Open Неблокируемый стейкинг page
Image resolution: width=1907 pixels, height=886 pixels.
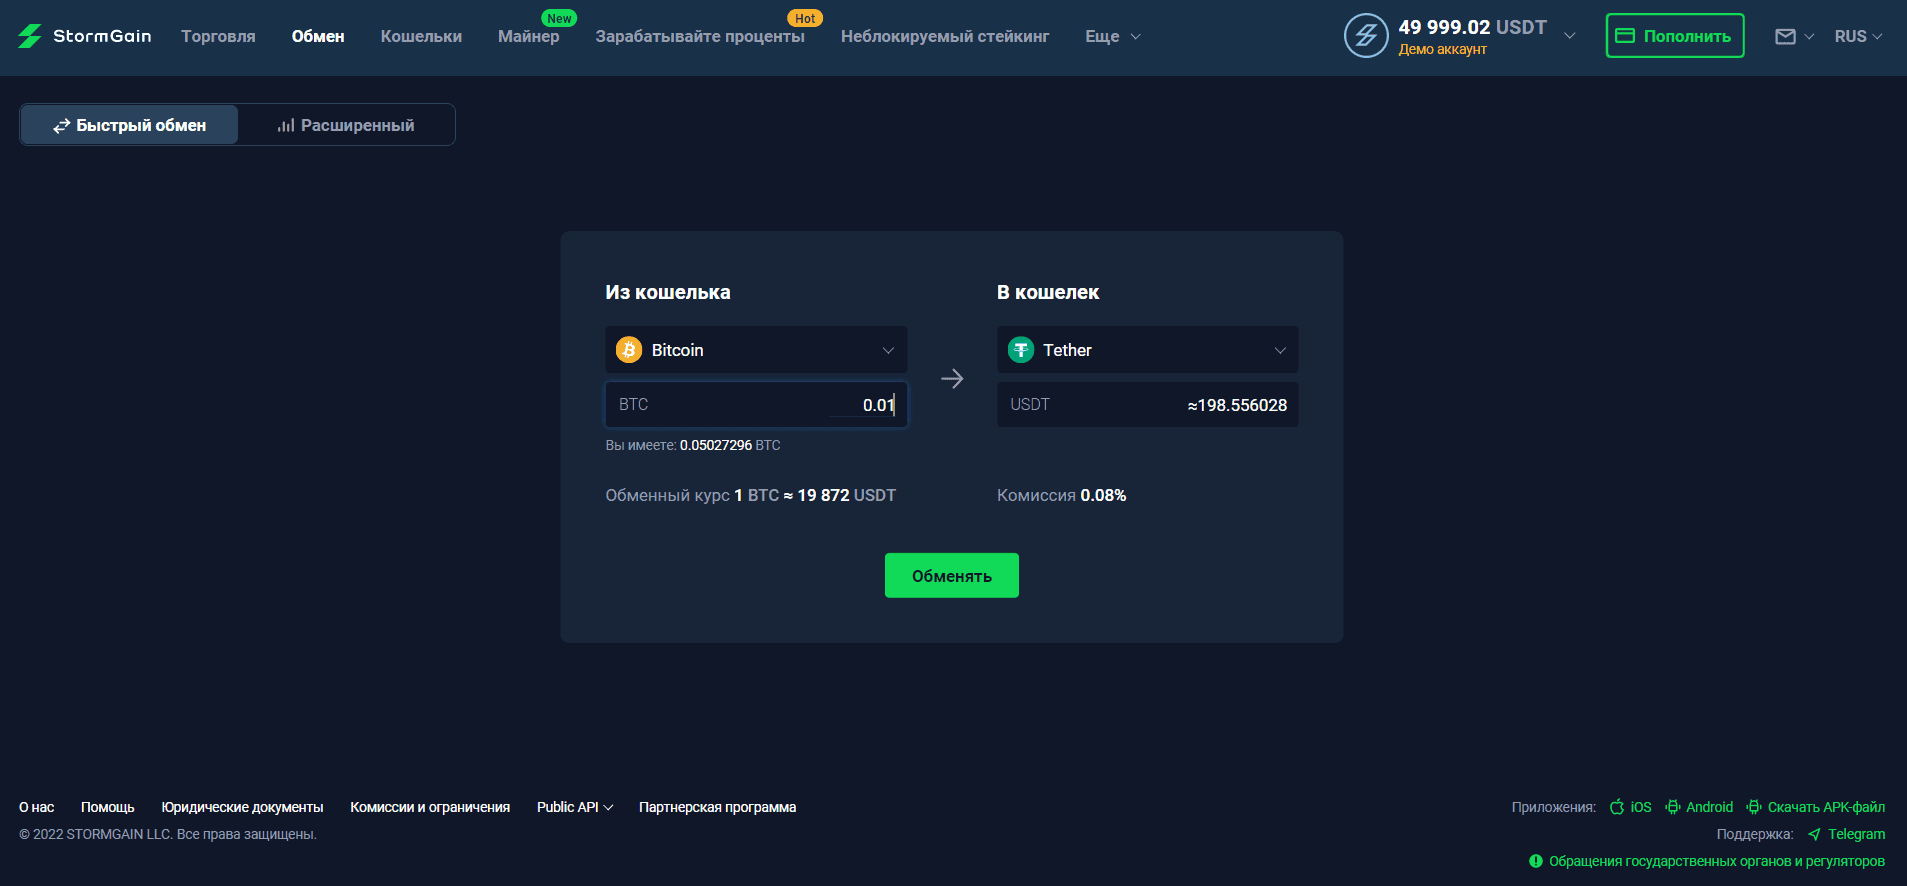click(x=945, y=36)
